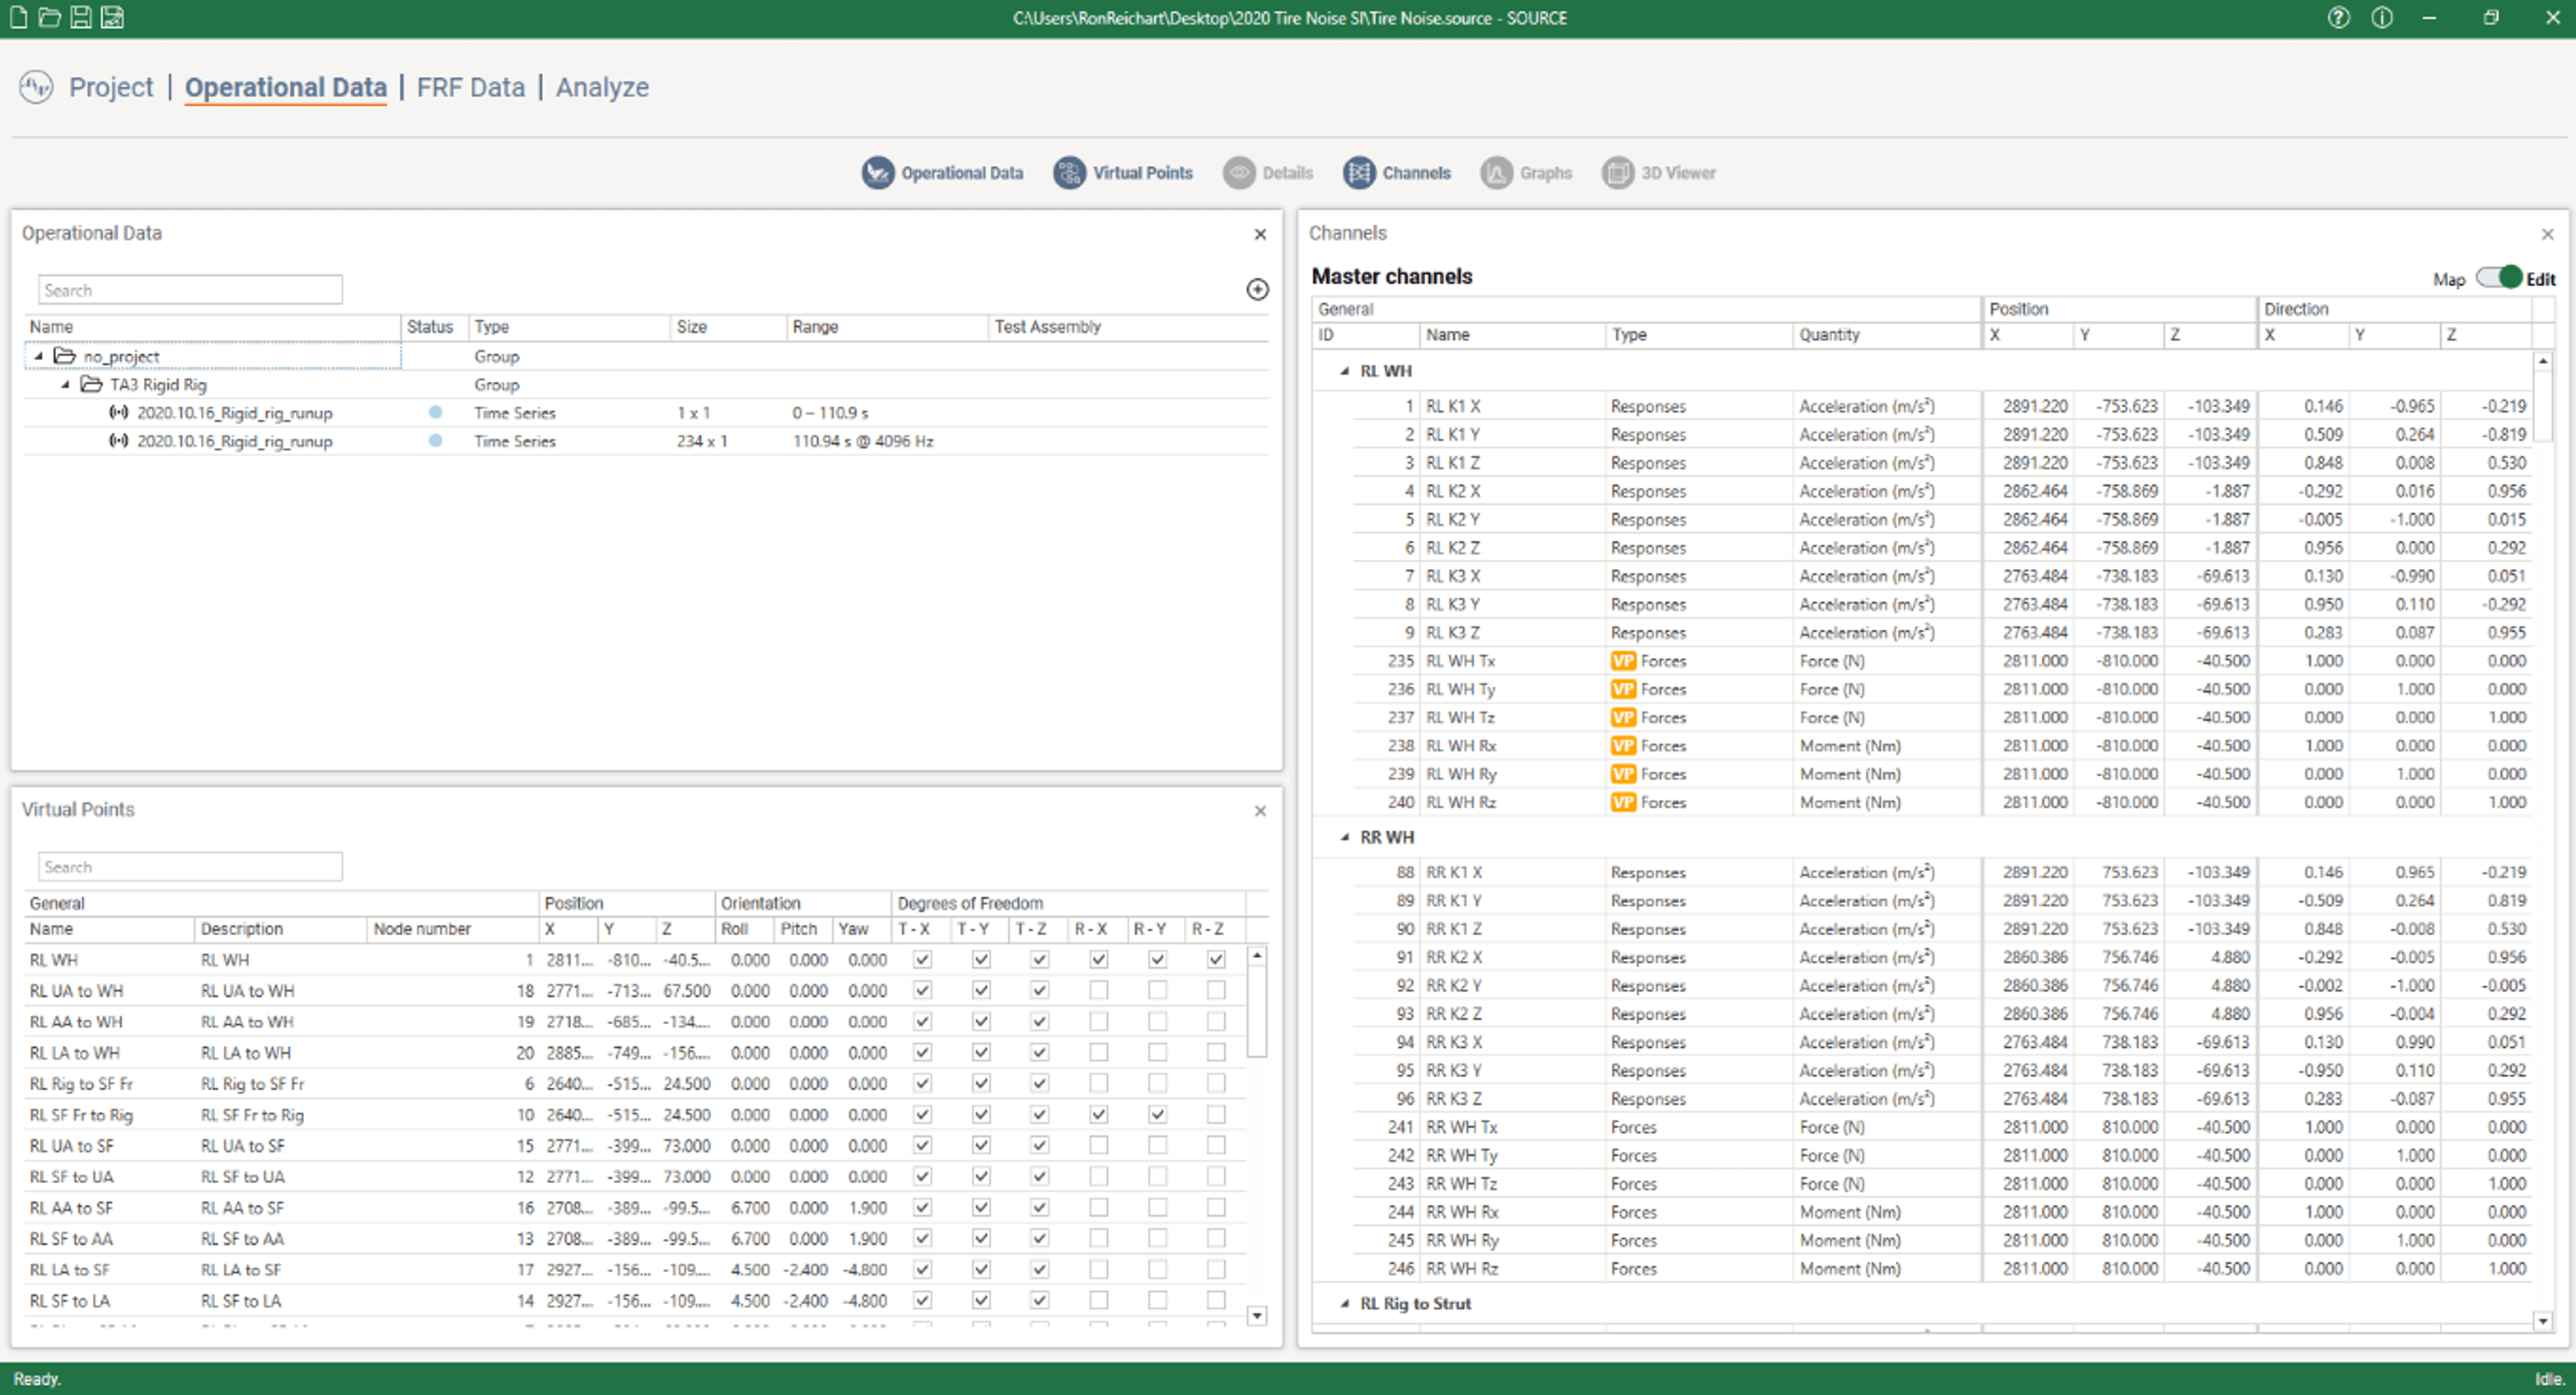Image resolution: width=2576 pixels, height=1395 pixels.
Task: Open the Project tab
Action: 111,87
